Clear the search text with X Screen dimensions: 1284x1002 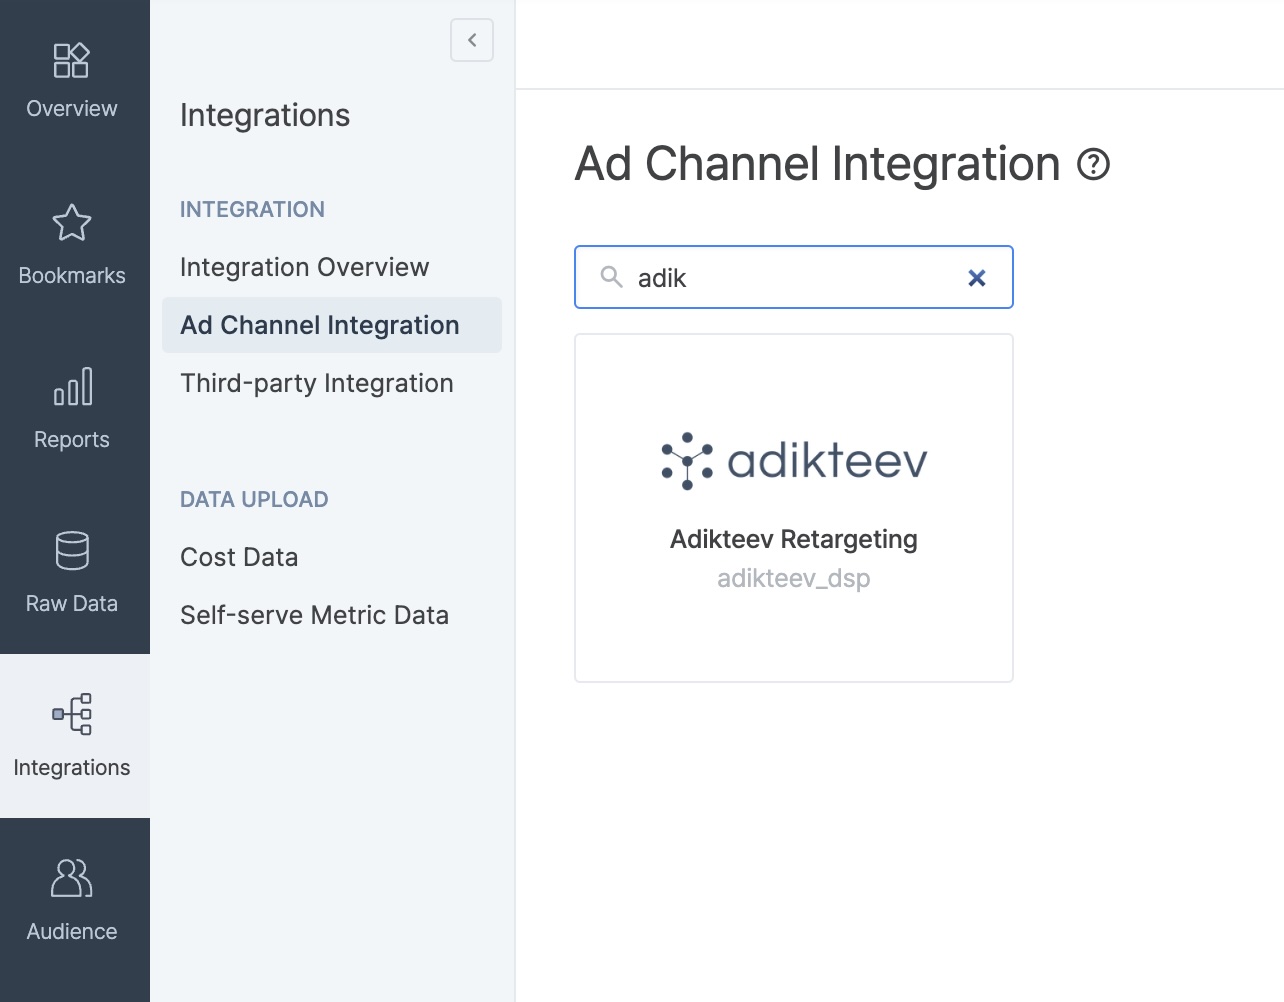[977, 278]
